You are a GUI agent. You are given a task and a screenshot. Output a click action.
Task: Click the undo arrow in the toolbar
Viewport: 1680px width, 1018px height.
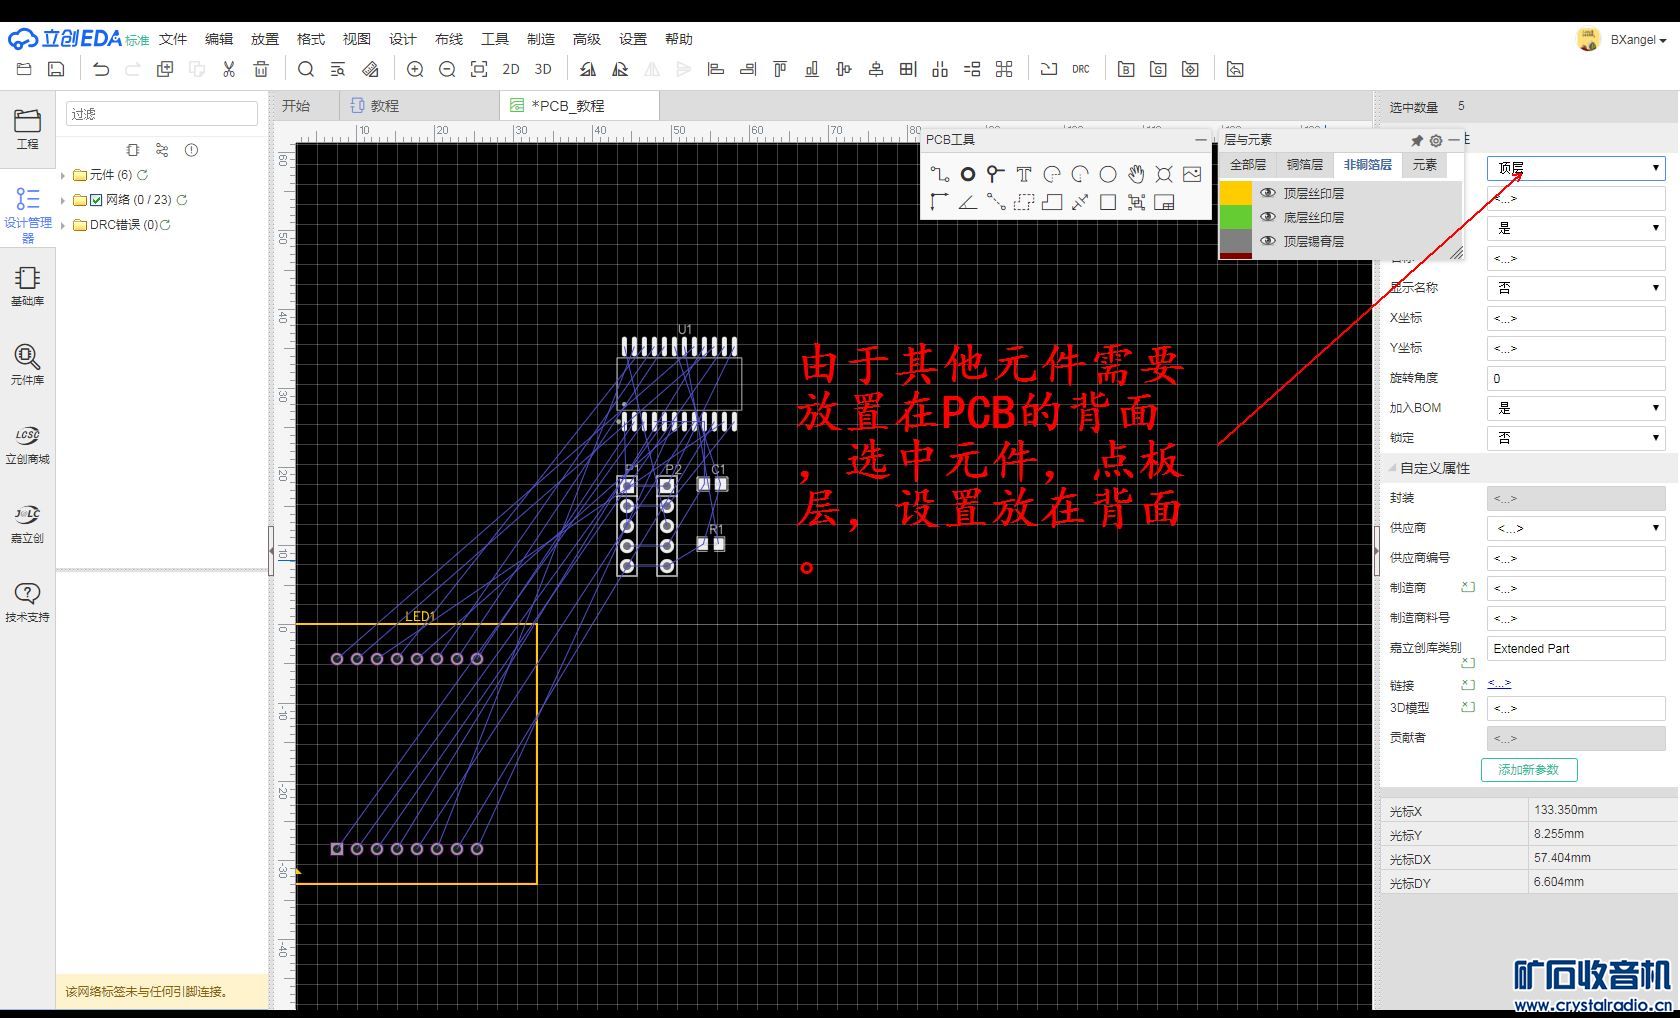(101, 69)
